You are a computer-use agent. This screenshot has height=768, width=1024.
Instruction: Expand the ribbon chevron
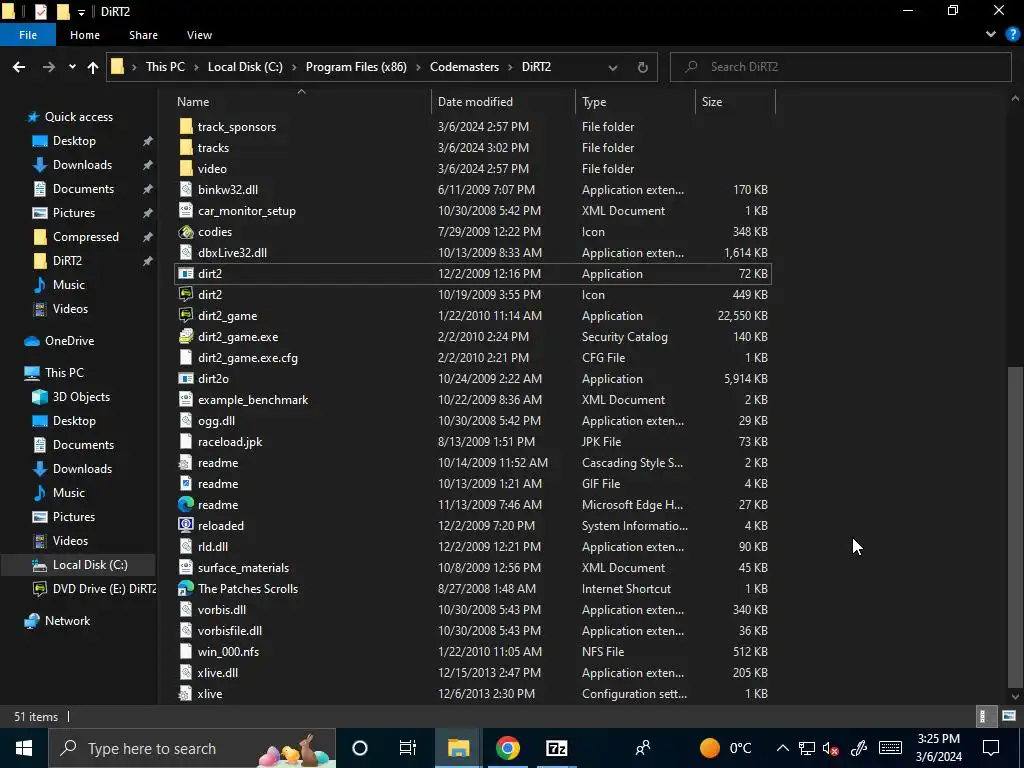coord(991,35)
